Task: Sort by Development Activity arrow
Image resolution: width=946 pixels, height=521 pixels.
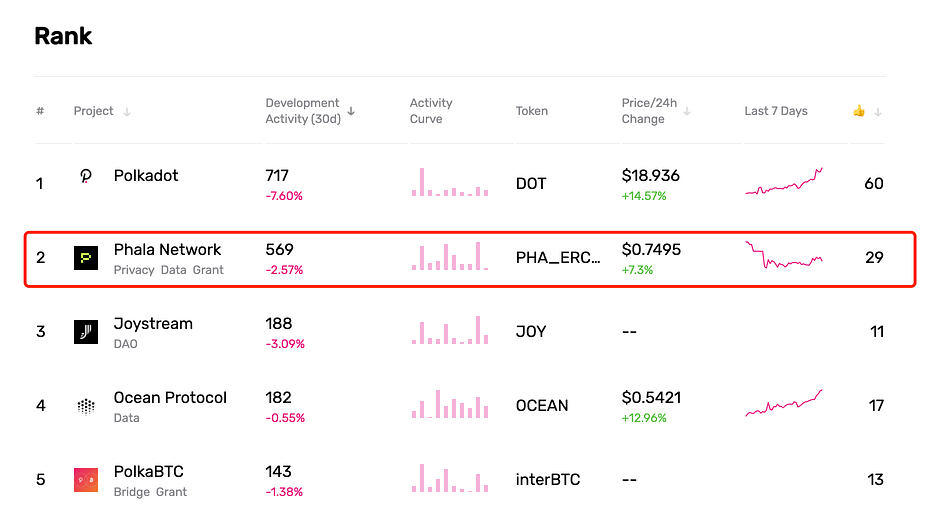Action: pyautogui.click(x=351, y=112)
